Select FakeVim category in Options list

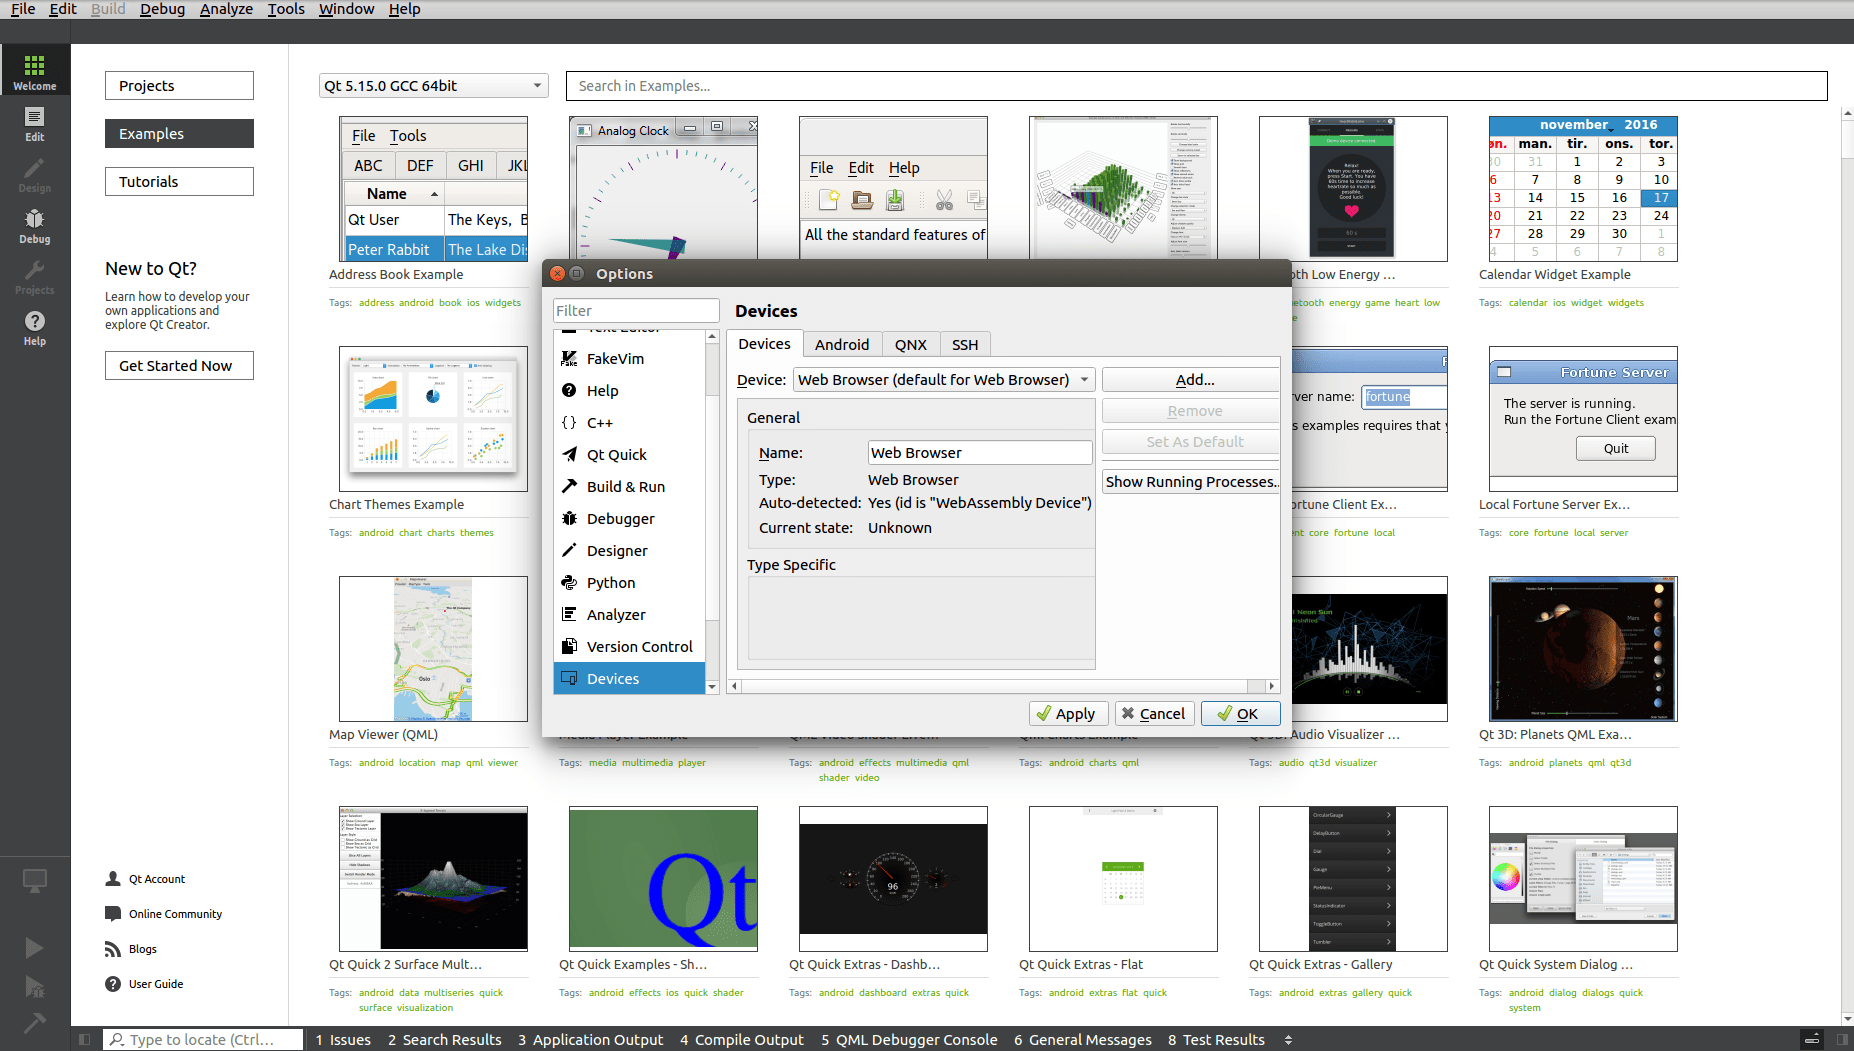point(629,359)
